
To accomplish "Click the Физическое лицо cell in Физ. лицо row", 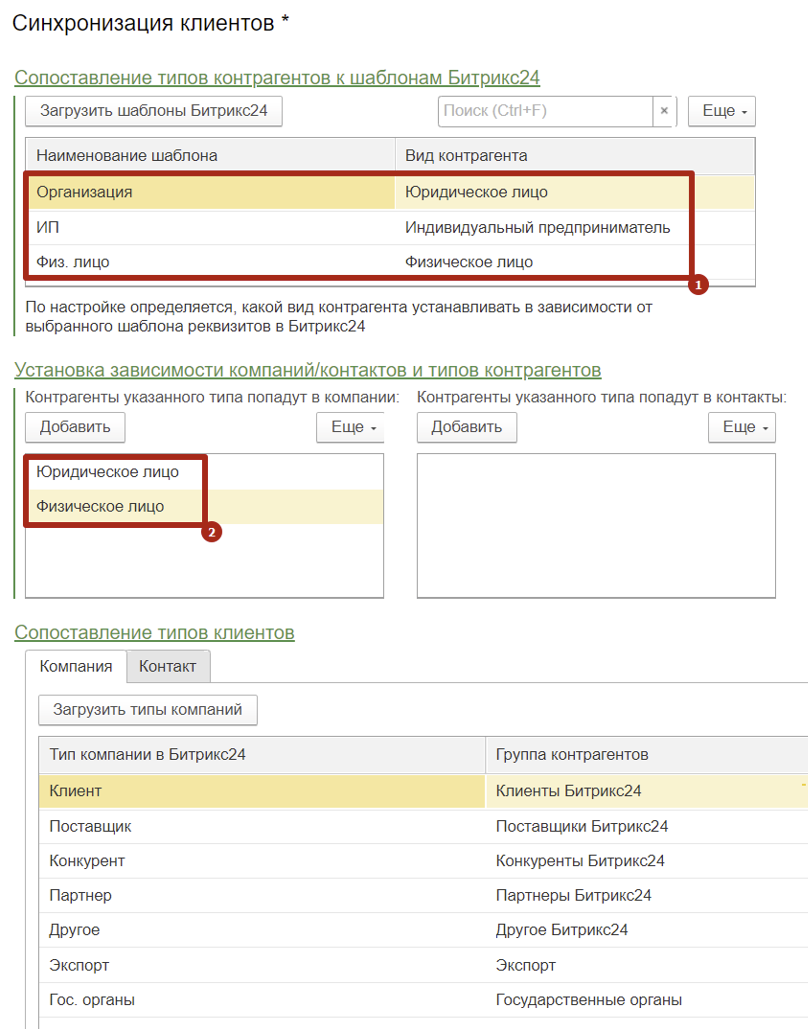I will tap(469, 262).
